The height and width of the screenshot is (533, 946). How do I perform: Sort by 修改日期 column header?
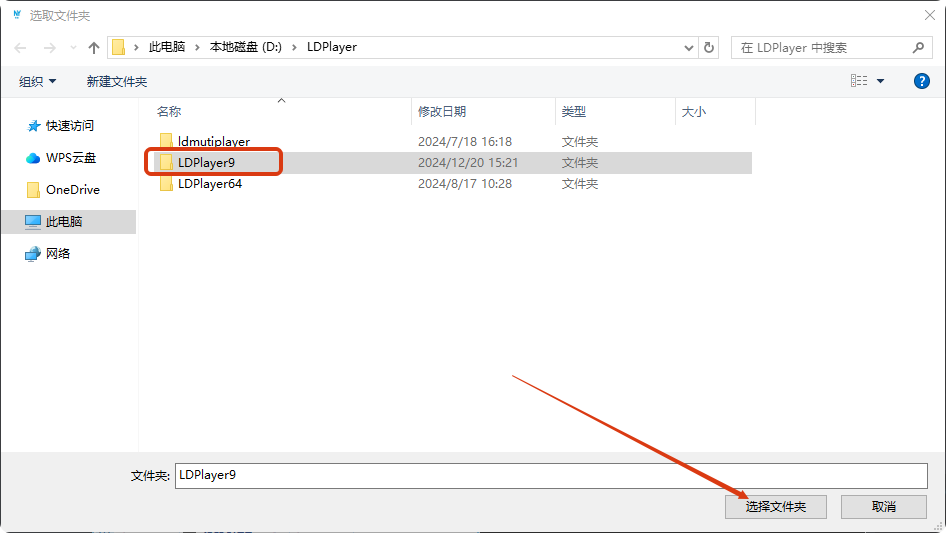[x=442, y=112]
